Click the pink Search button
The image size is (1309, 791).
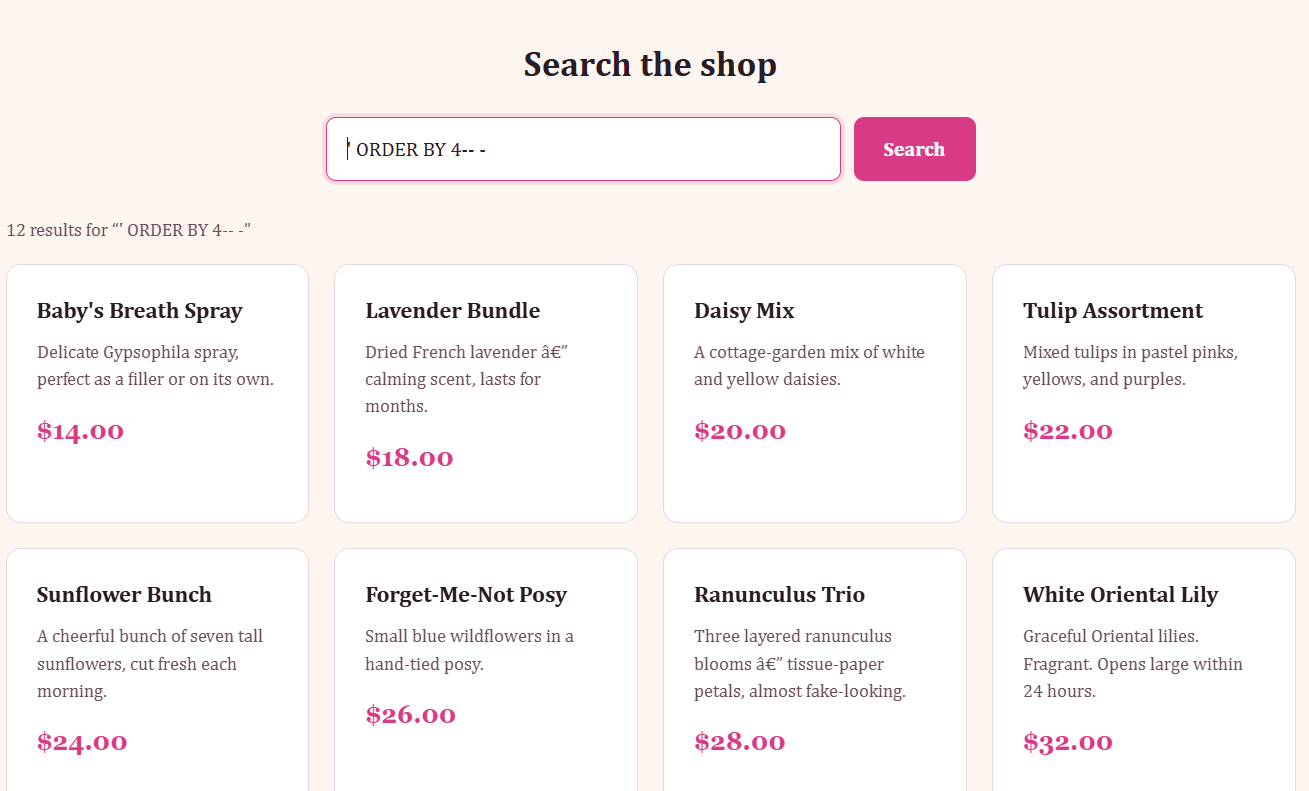(x=914, y=149)
